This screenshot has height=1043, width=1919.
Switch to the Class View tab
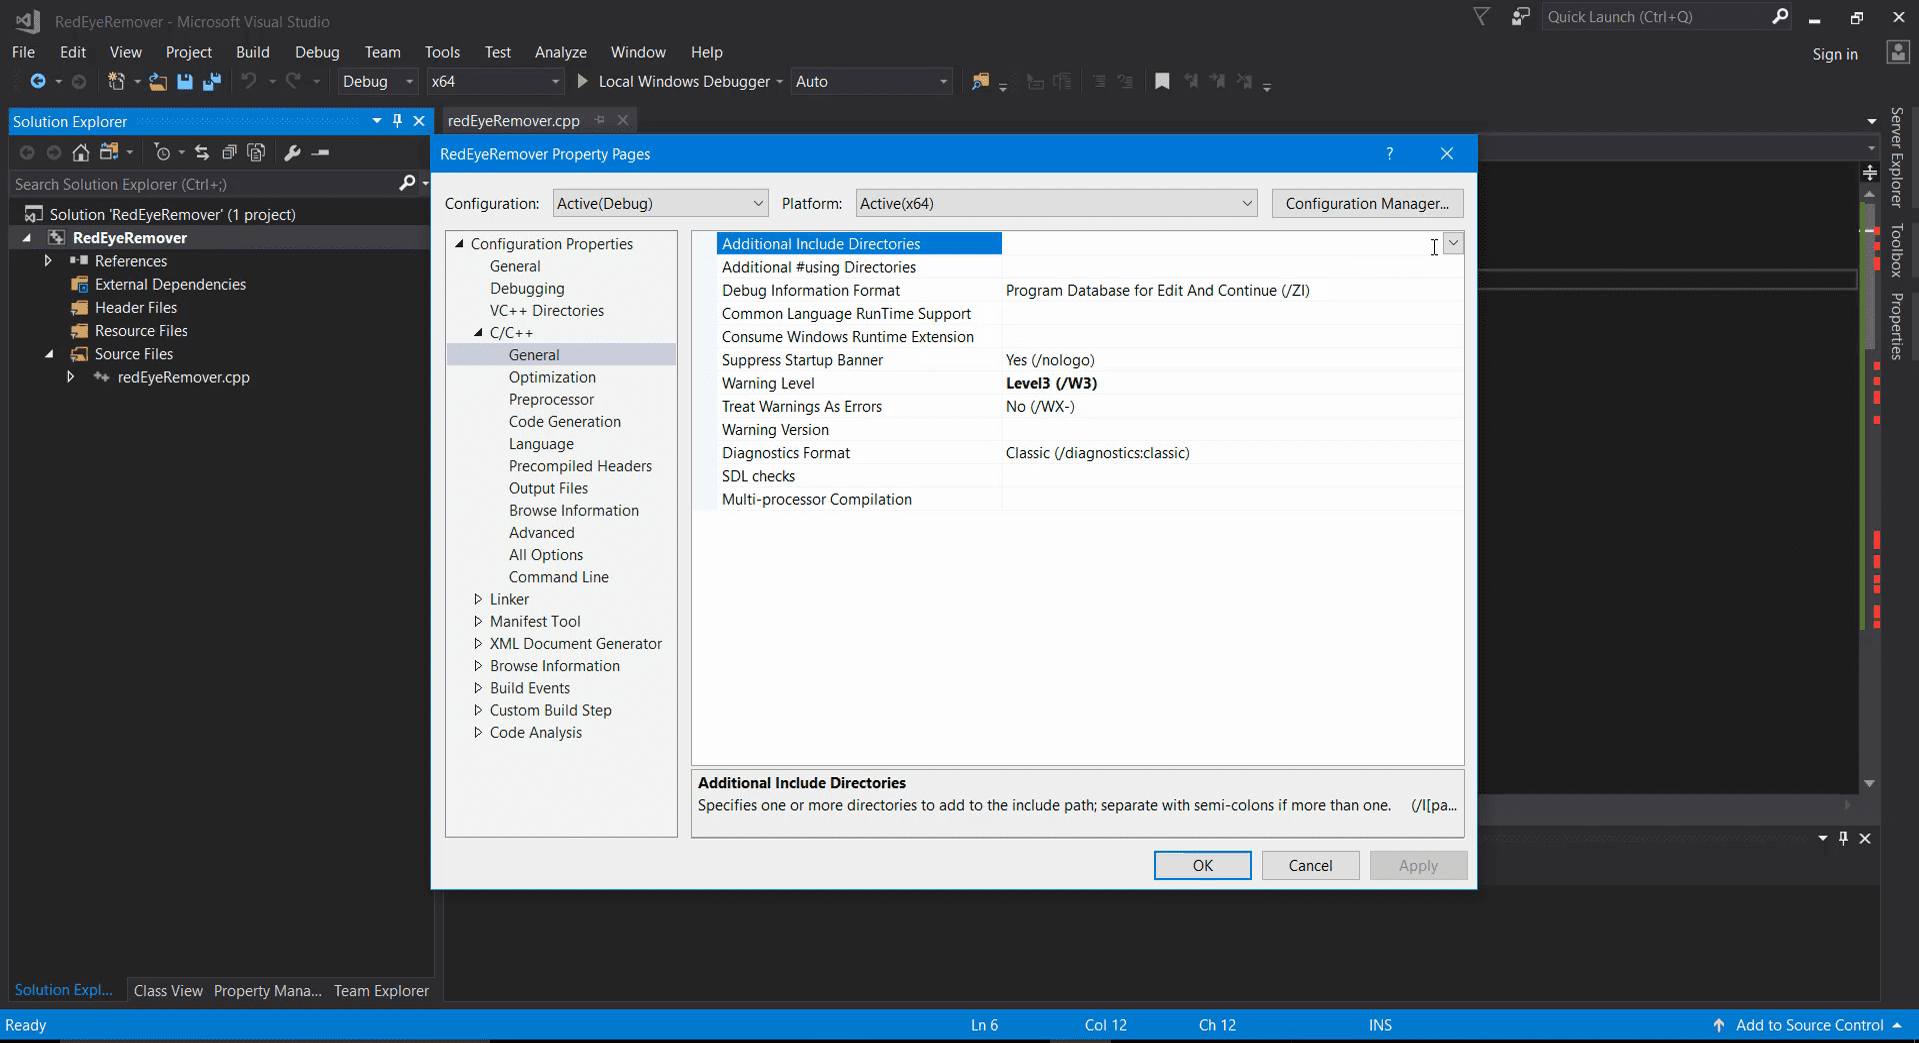point(168,990)
